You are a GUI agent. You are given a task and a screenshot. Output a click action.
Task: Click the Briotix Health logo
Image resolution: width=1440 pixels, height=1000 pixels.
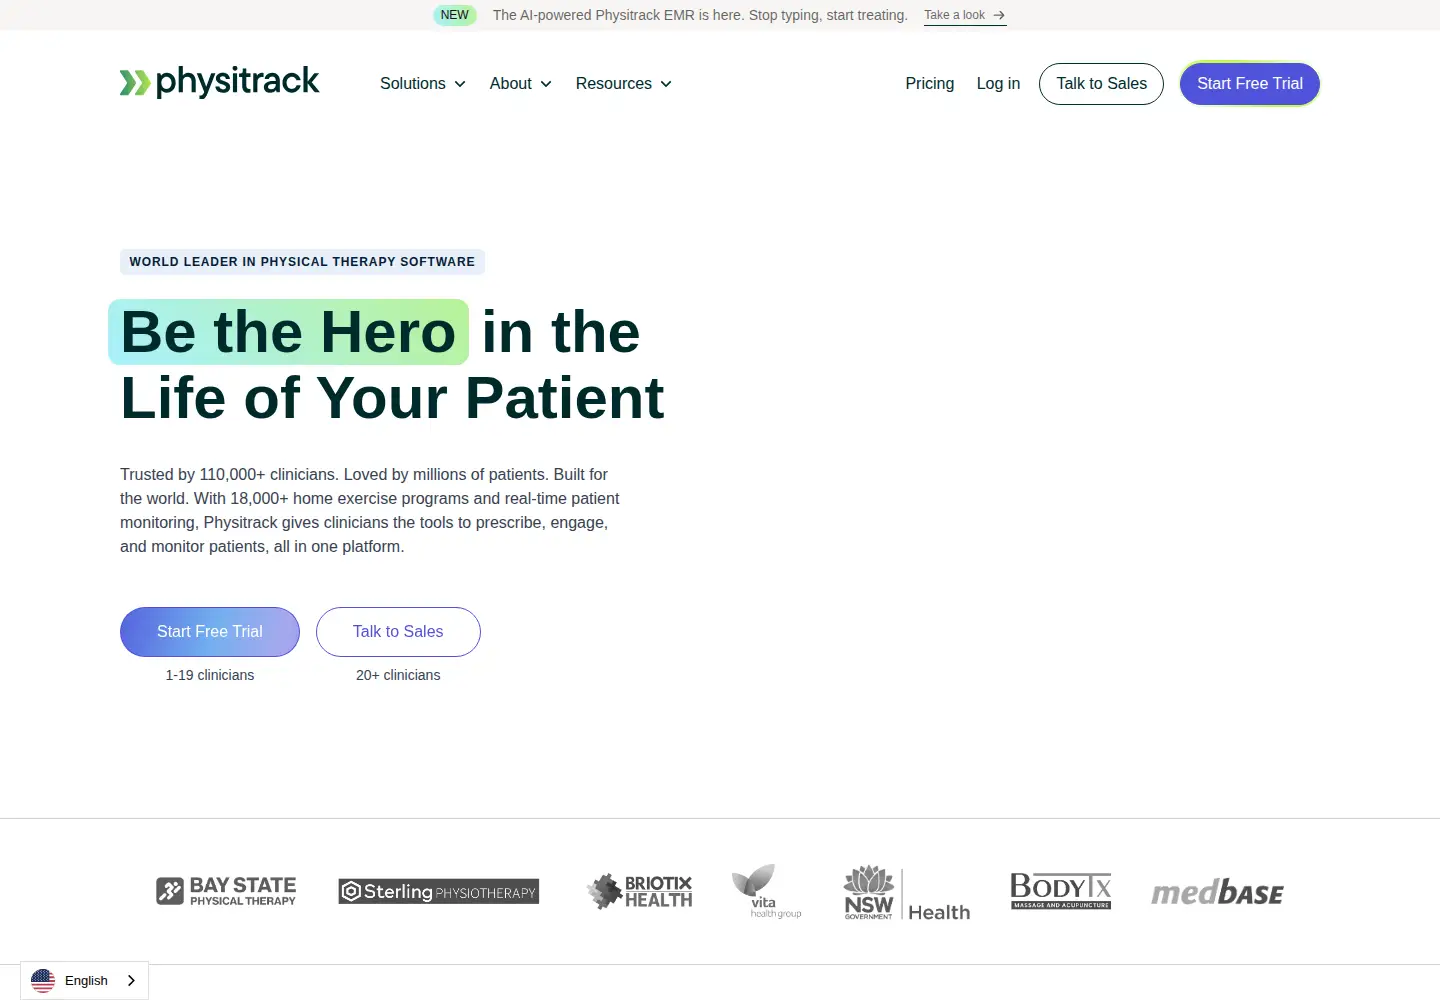639,891
